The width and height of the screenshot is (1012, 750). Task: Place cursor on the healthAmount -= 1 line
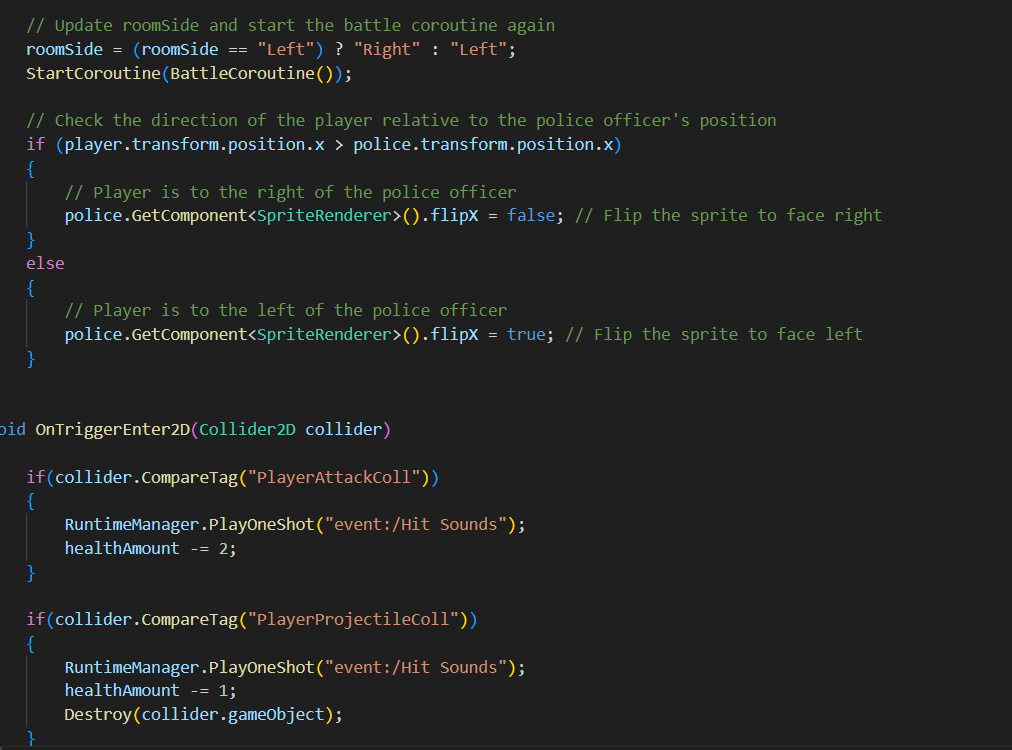coord(150,690)
